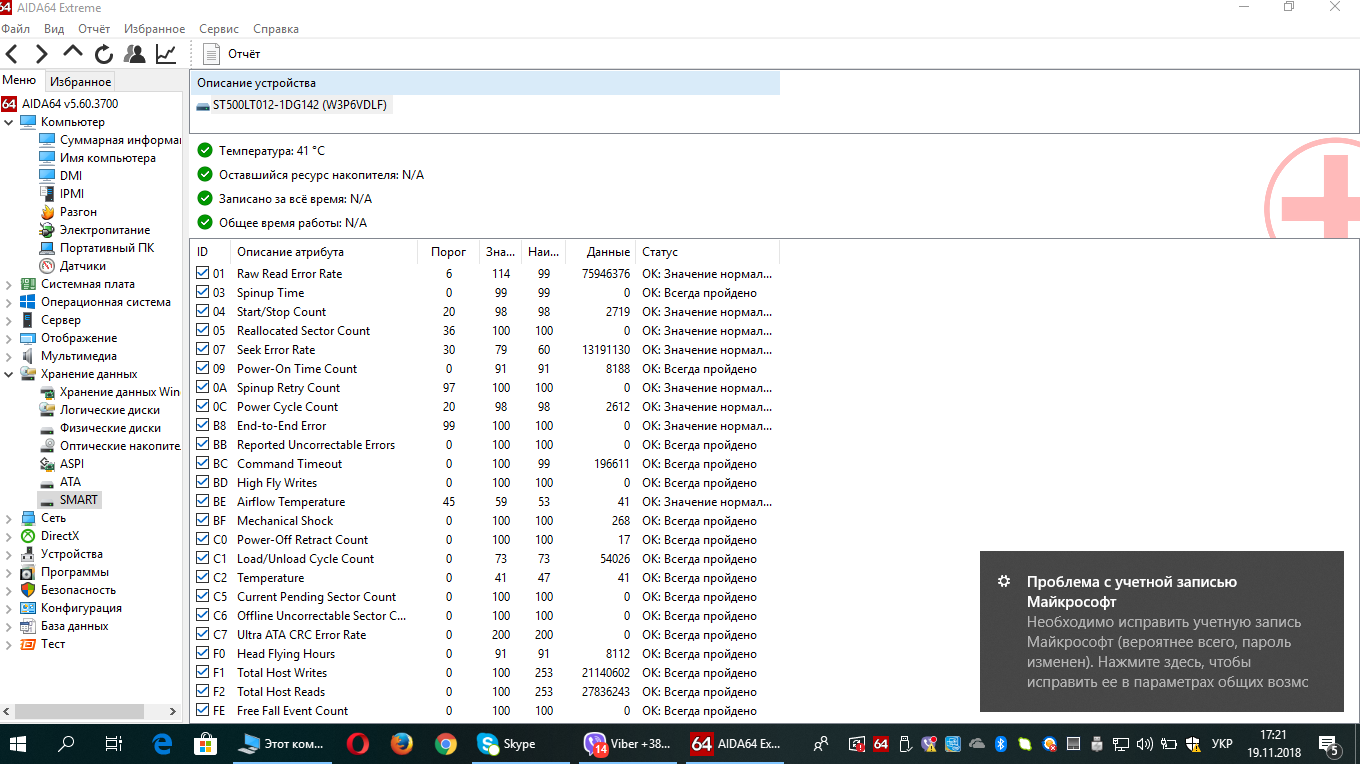Viewport: 1360px width, 764px height.
Task: Open Viber taskbar button
Action: coord(627,744)
